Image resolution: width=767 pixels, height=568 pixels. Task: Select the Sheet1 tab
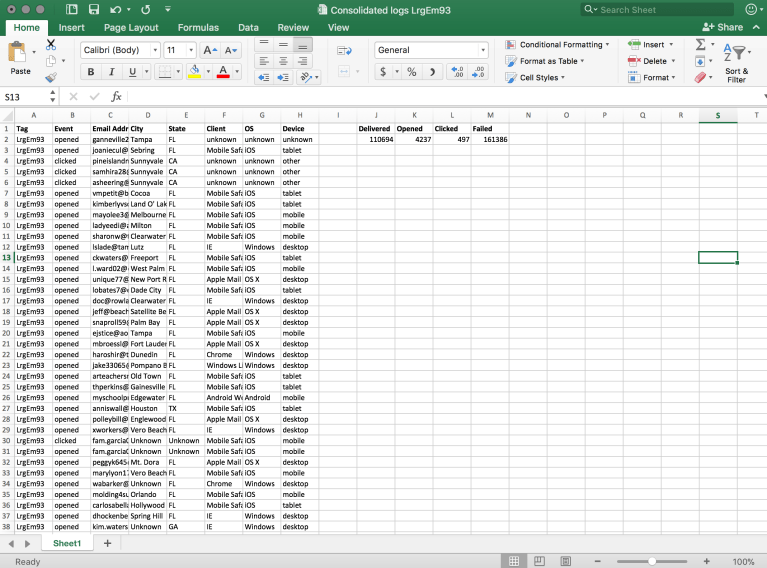[x=67, y=543]
